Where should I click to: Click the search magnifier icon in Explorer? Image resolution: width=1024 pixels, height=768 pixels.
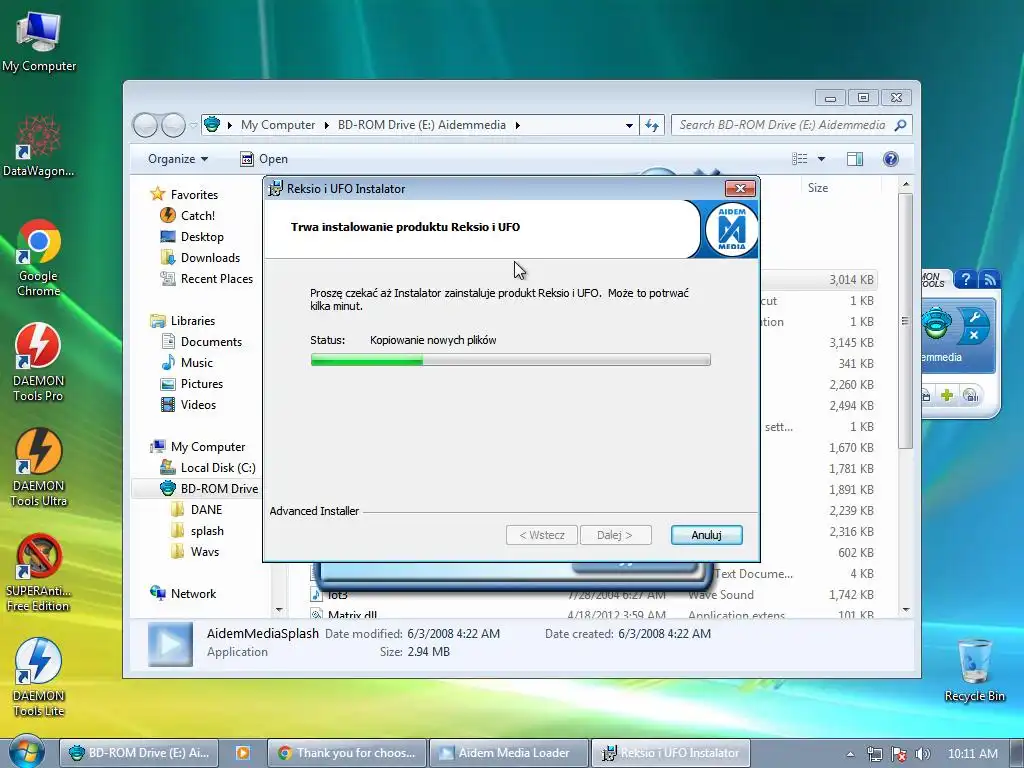click(901, 125)
